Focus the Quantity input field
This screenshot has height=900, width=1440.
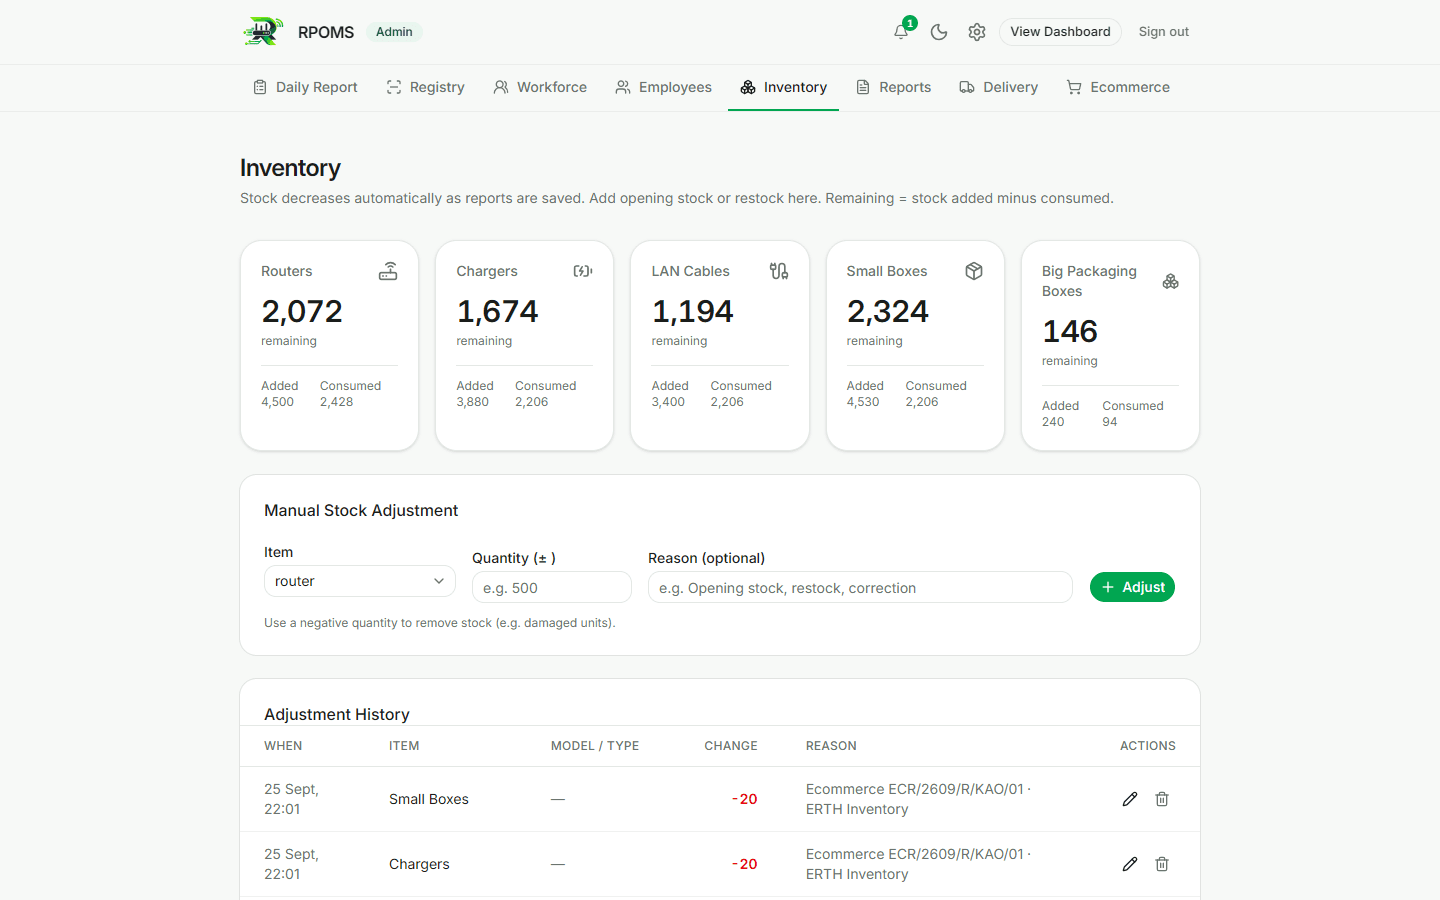552,587
